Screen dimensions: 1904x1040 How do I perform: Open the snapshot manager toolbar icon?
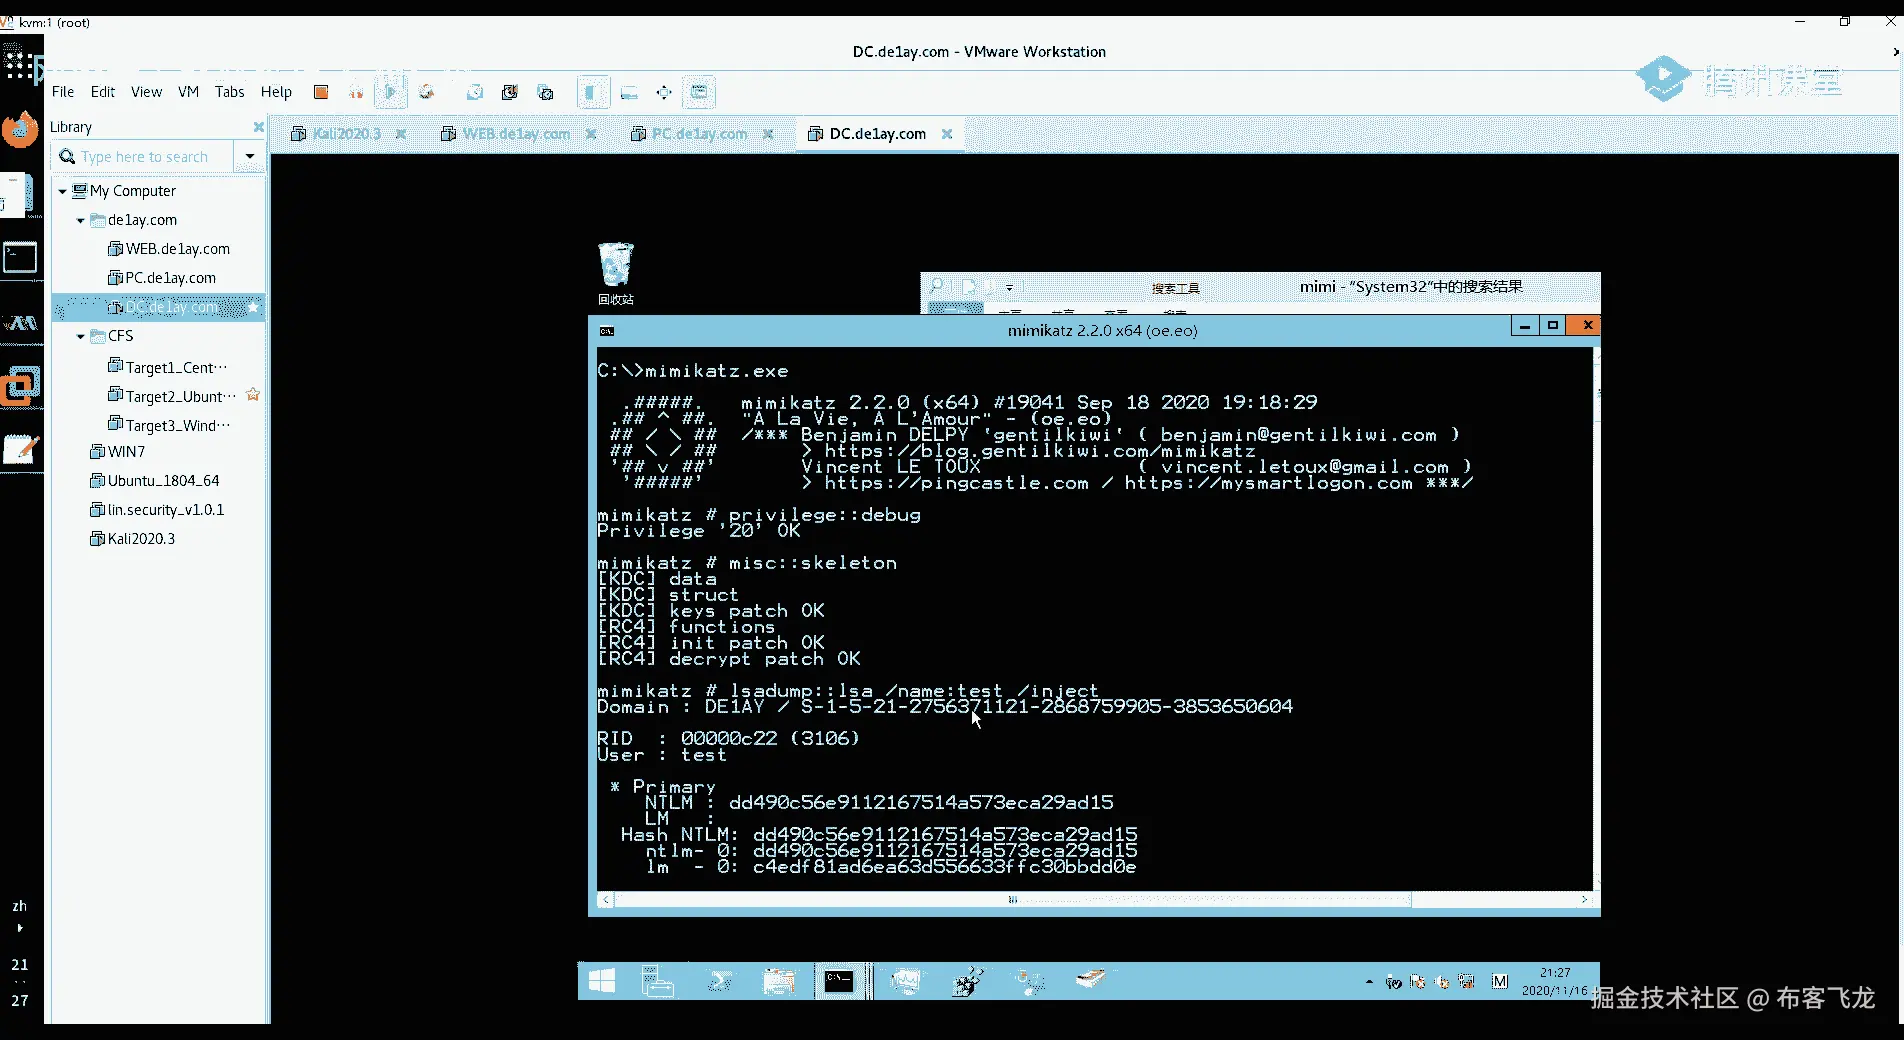coord(546,92)
